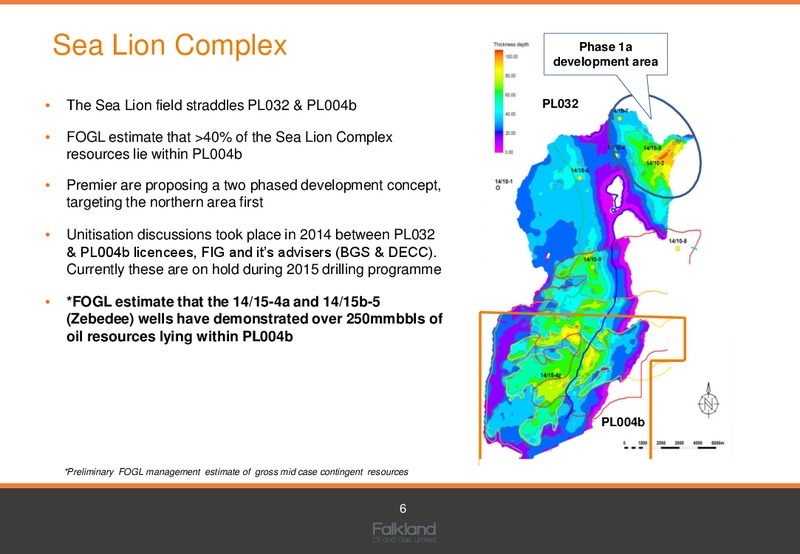Screen dimensions: 800x554
Task: Click the yellow 14/10-6 well marker
Action: [x=580, y=178]
